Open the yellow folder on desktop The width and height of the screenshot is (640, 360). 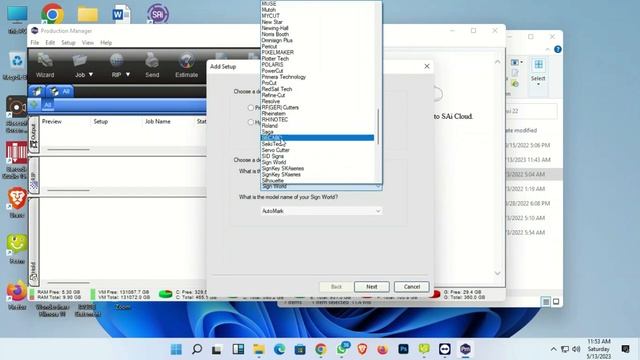[x=88, y=15]
